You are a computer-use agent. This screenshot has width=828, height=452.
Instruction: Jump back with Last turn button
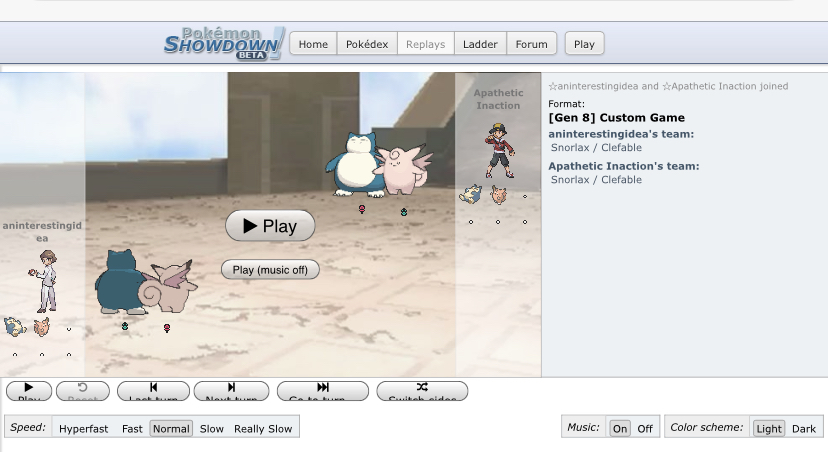point(153,391)
